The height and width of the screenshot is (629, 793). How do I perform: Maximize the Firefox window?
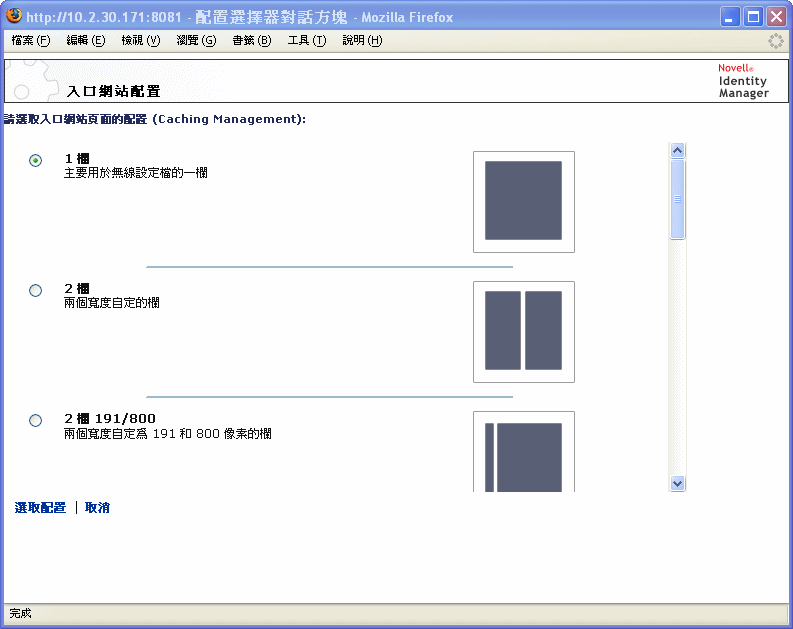(753, 17)
